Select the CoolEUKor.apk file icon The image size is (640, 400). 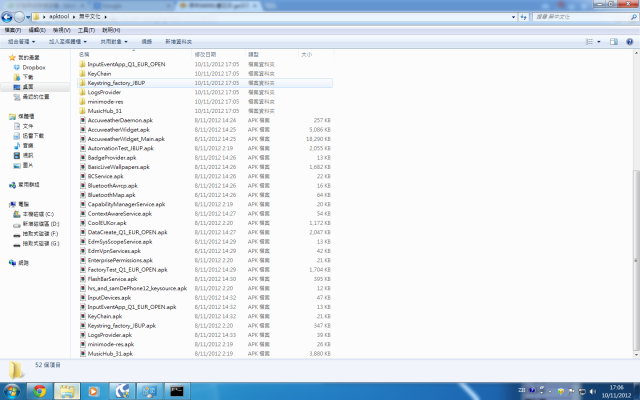[83, 223]
